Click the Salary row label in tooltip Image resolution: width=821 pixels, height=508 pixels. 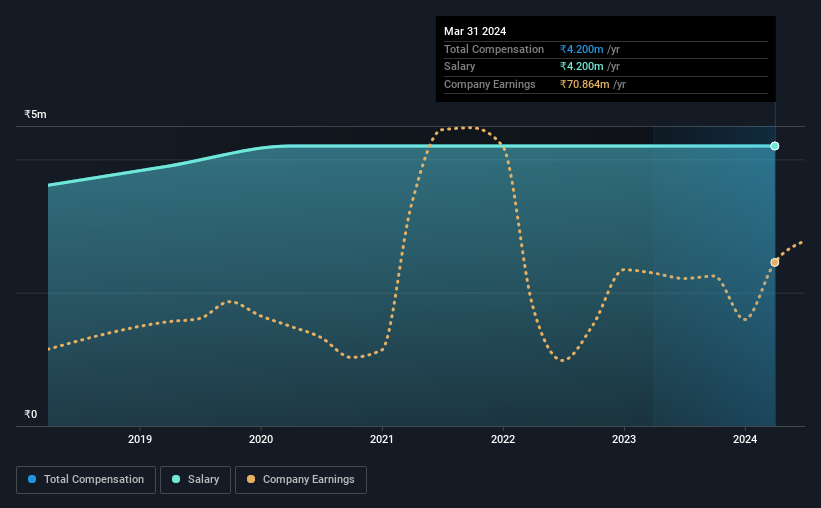click(460, 67)
